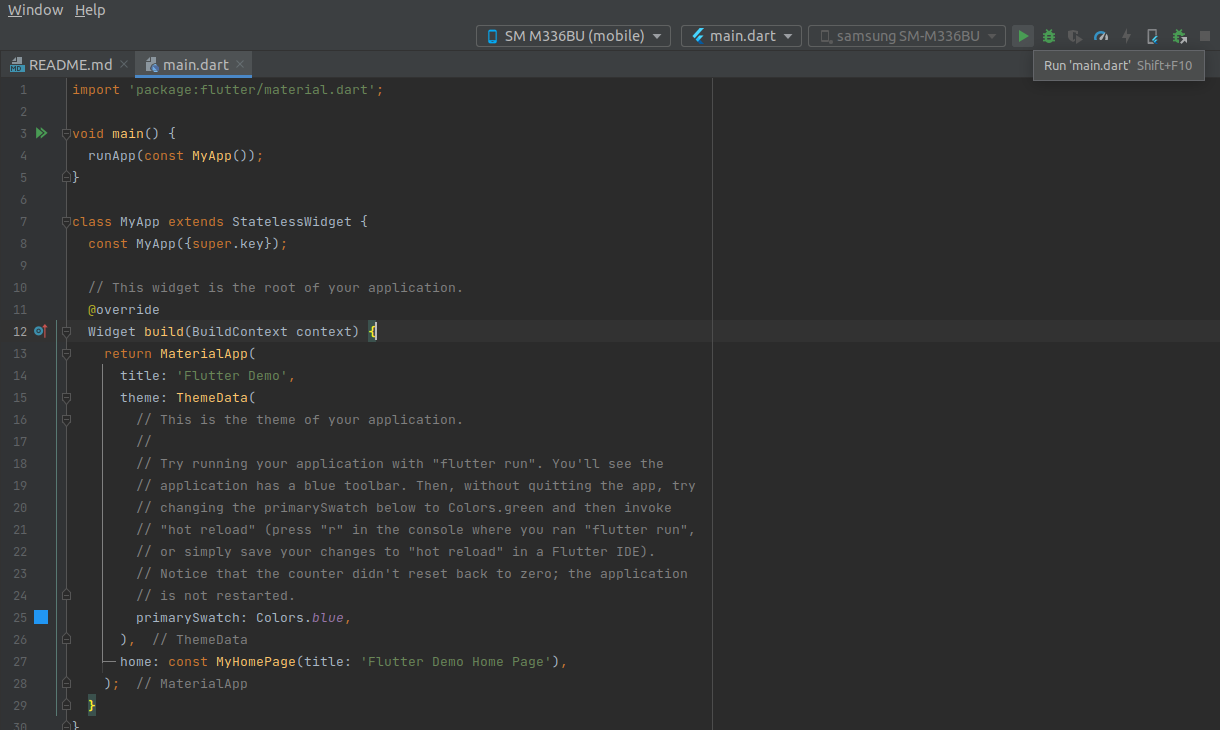Switch to the README.md tab
1220x730 pixels.
pyautogui.click(x=70, y=65)
